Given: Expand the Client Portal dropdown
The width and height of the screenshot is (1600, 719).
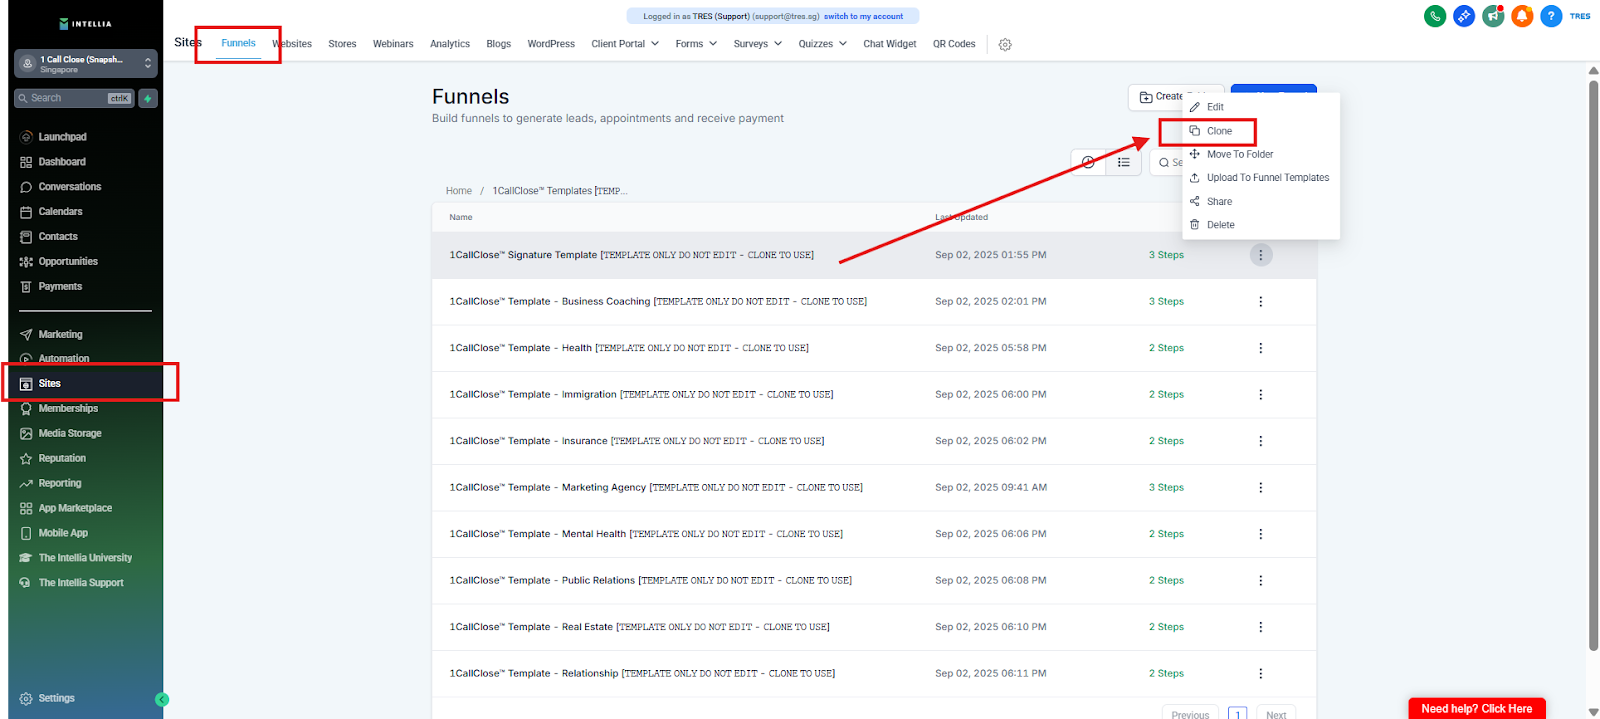Looking at the screenshot, I should click(625, 44).
